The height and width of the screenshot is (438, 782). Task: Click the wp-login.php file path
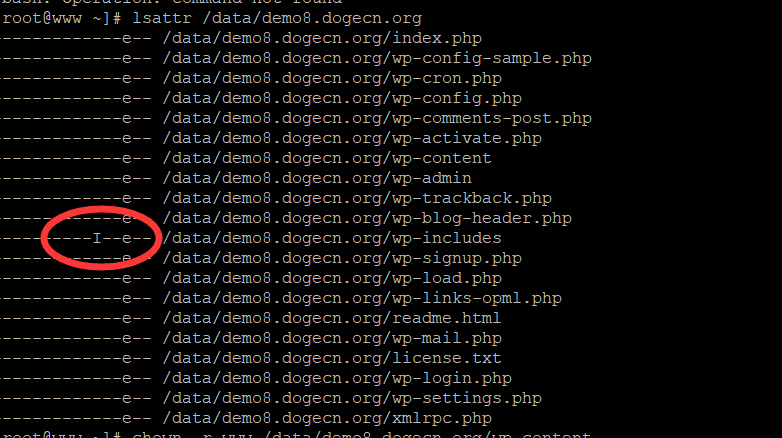336,379
